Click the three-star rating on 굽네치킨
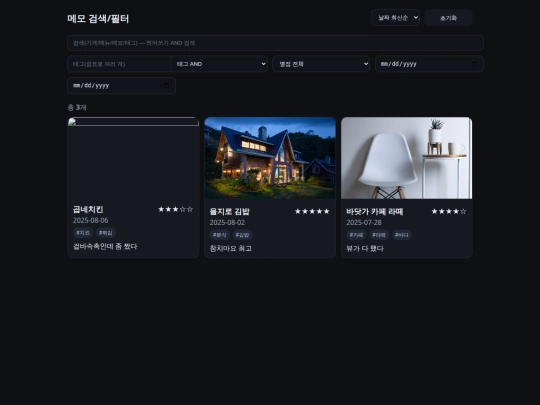The height and width of the screenshot is (405, 540). tap(176, 209)
